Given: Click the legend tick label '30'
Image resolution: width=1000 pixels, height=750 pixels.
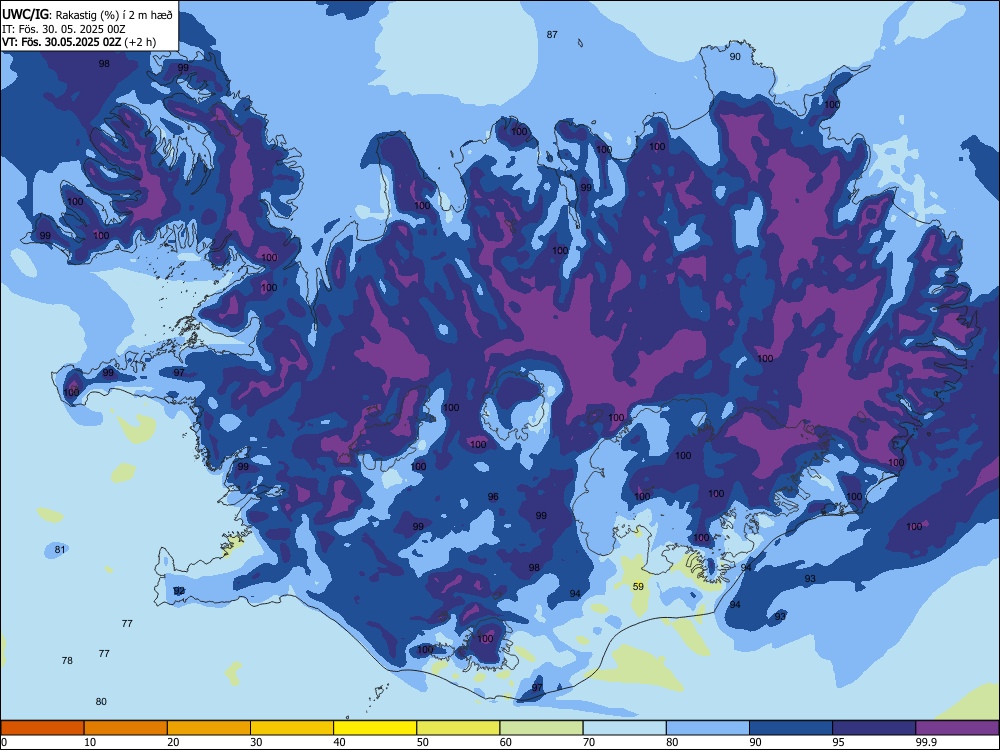Looking at the screenshot, I should tap(256, 742).
